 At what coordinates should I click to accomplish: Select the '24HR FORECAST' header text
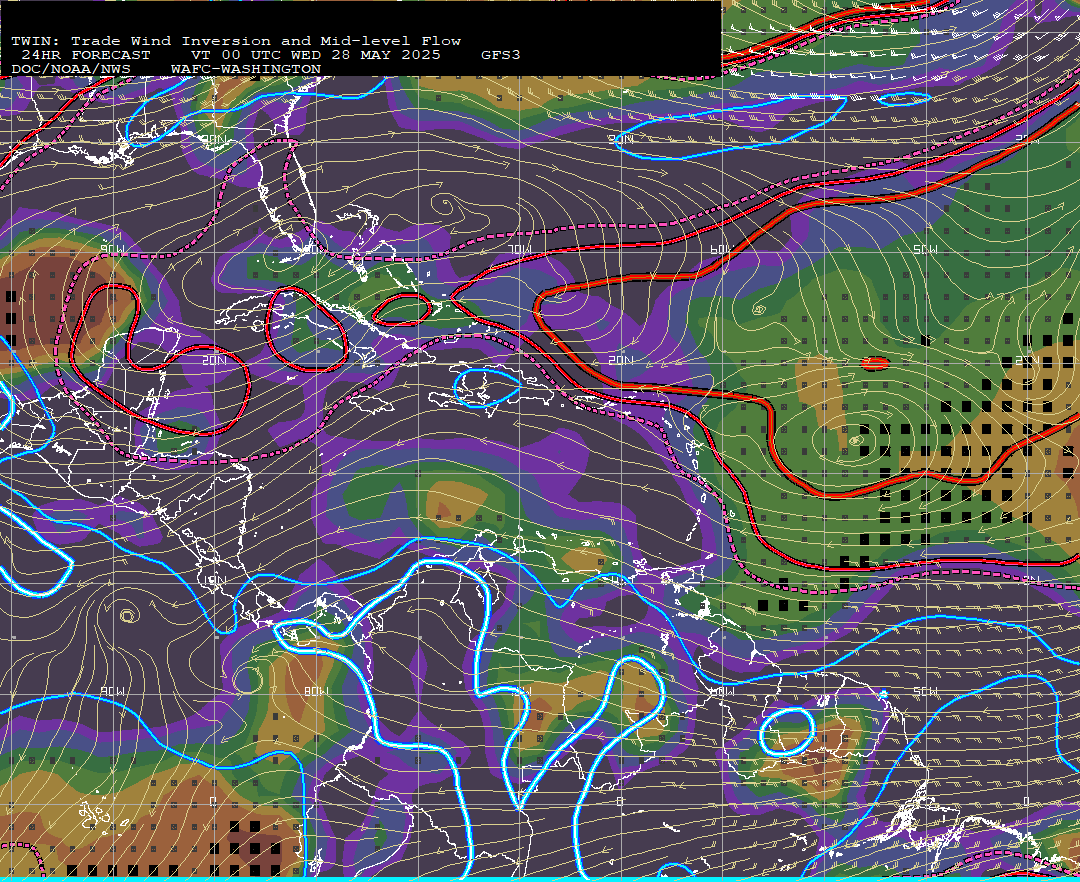86,55
